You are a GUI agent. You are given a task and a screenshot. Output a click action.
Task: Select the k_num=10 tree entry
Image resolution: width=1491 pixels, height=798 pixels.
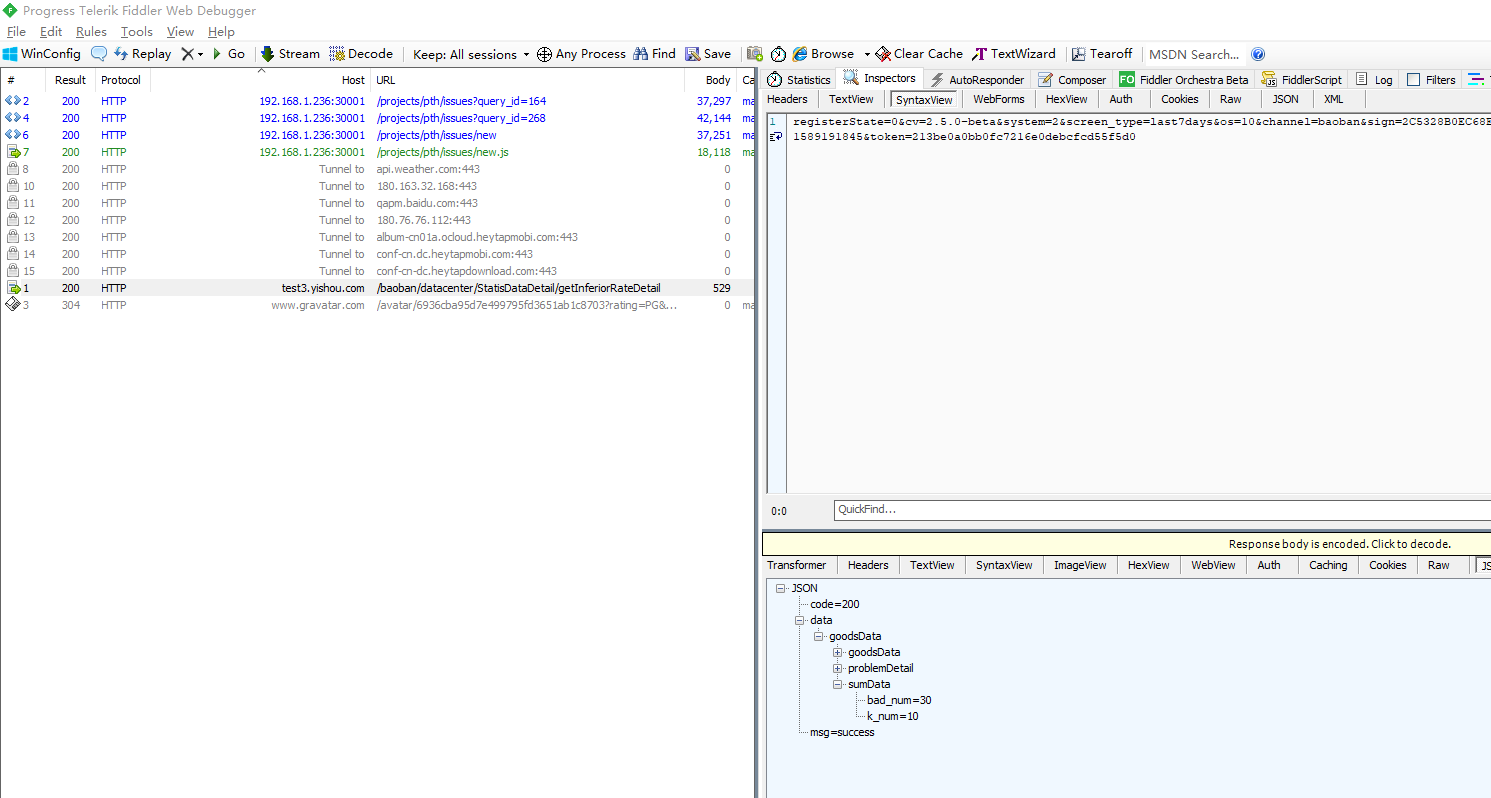(x=892, y=716)
